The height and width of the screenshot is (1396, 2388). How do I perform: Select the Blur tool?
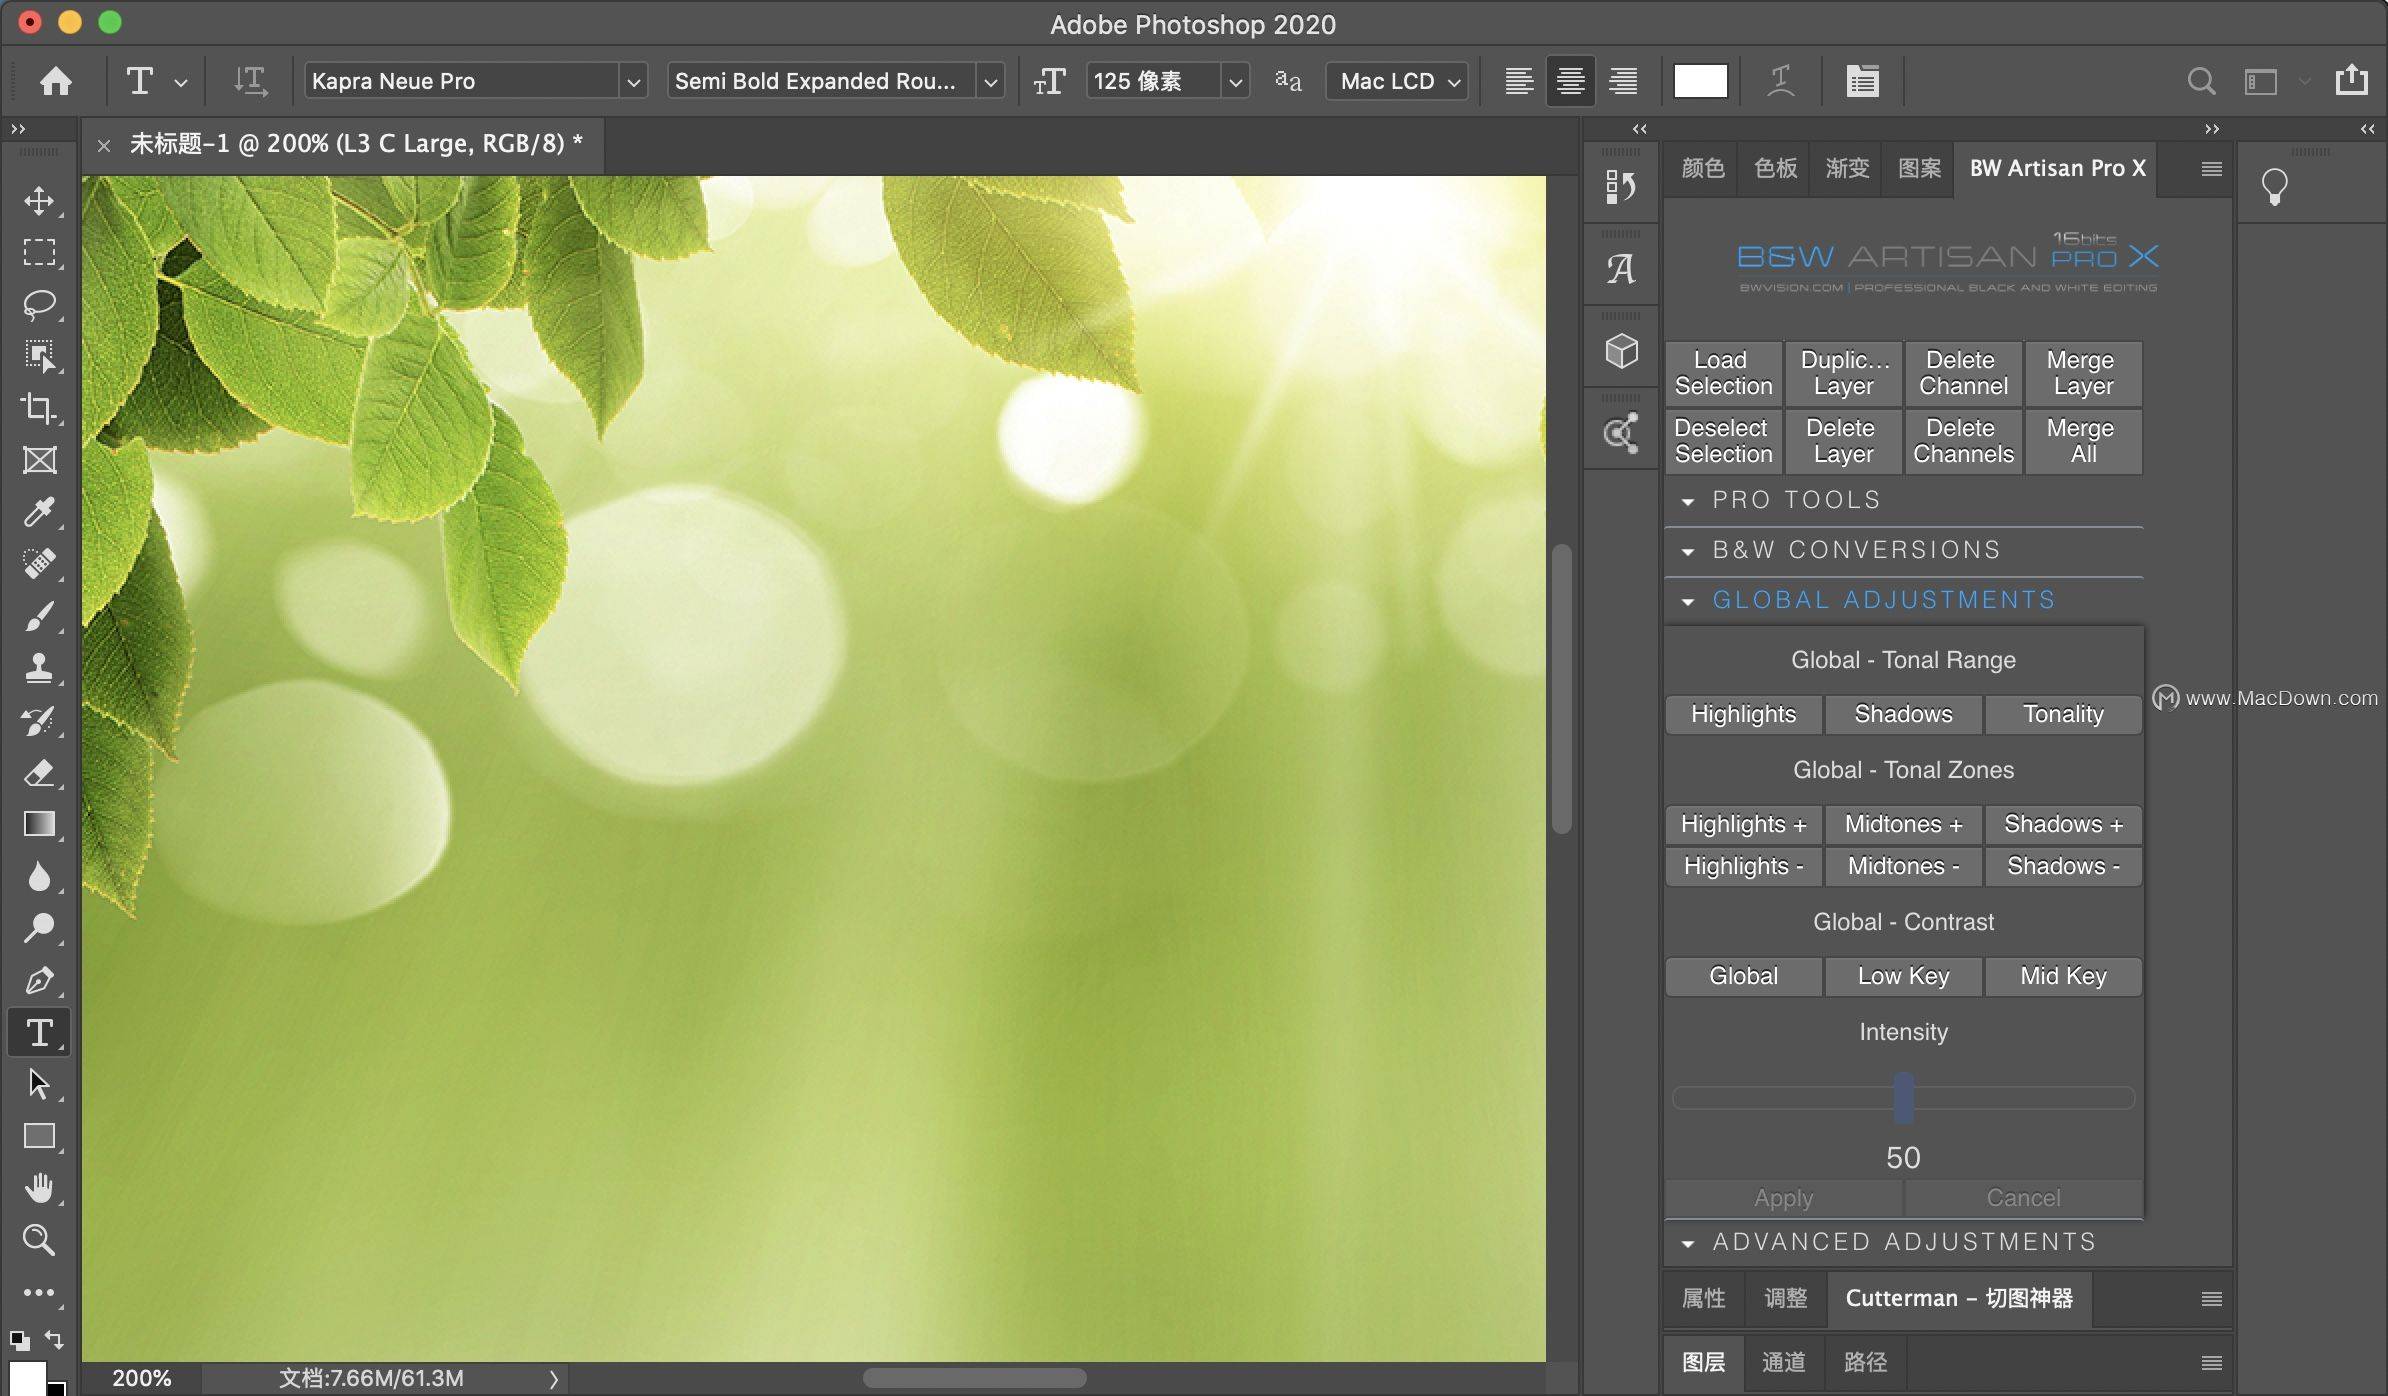click(39, 876)
